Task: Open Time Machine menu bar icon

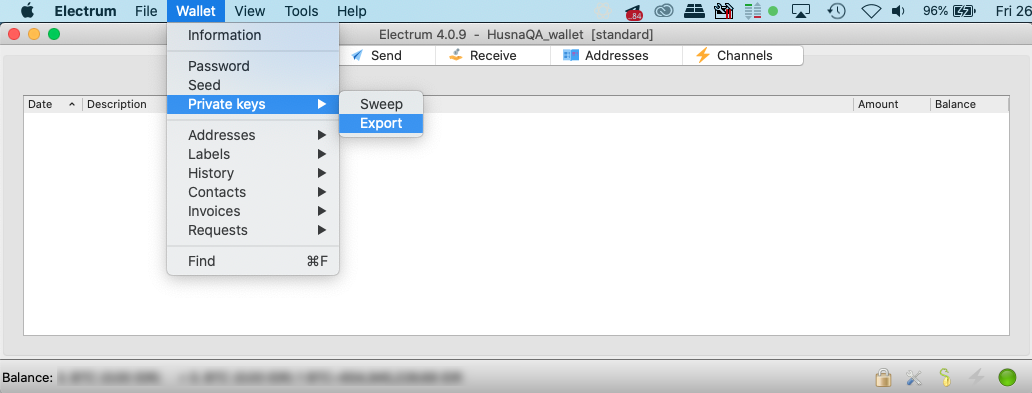Action: click(x=836, y=11)
